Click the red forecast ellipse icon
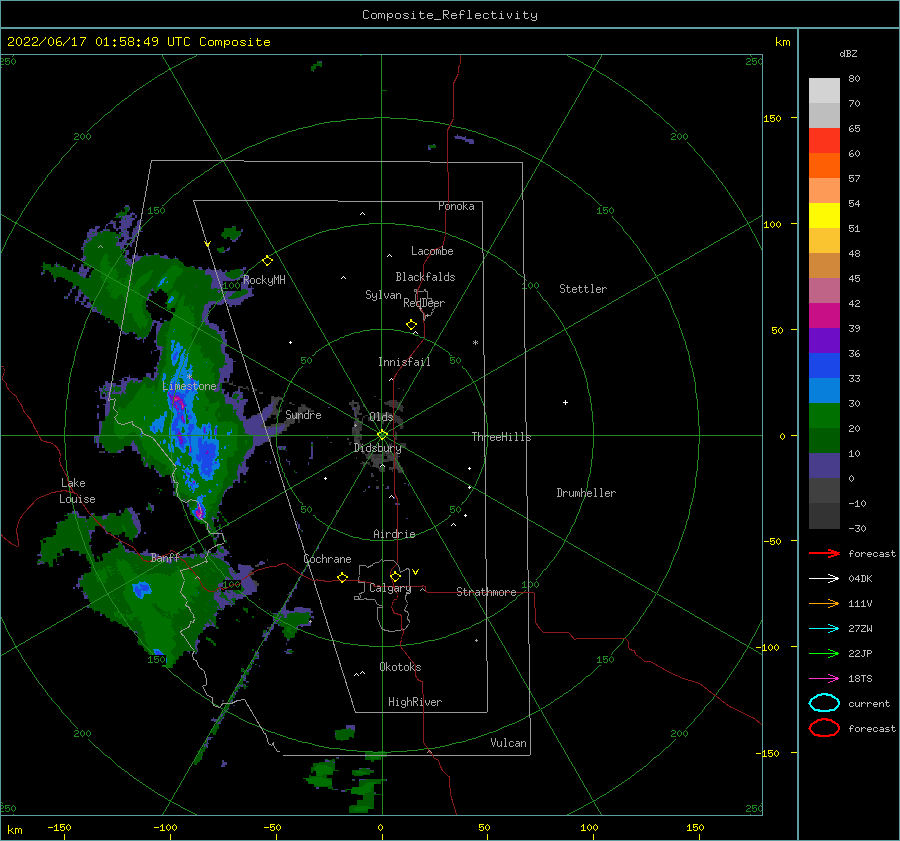The height and width of the screenshot is (841, 900). point(824,728)
